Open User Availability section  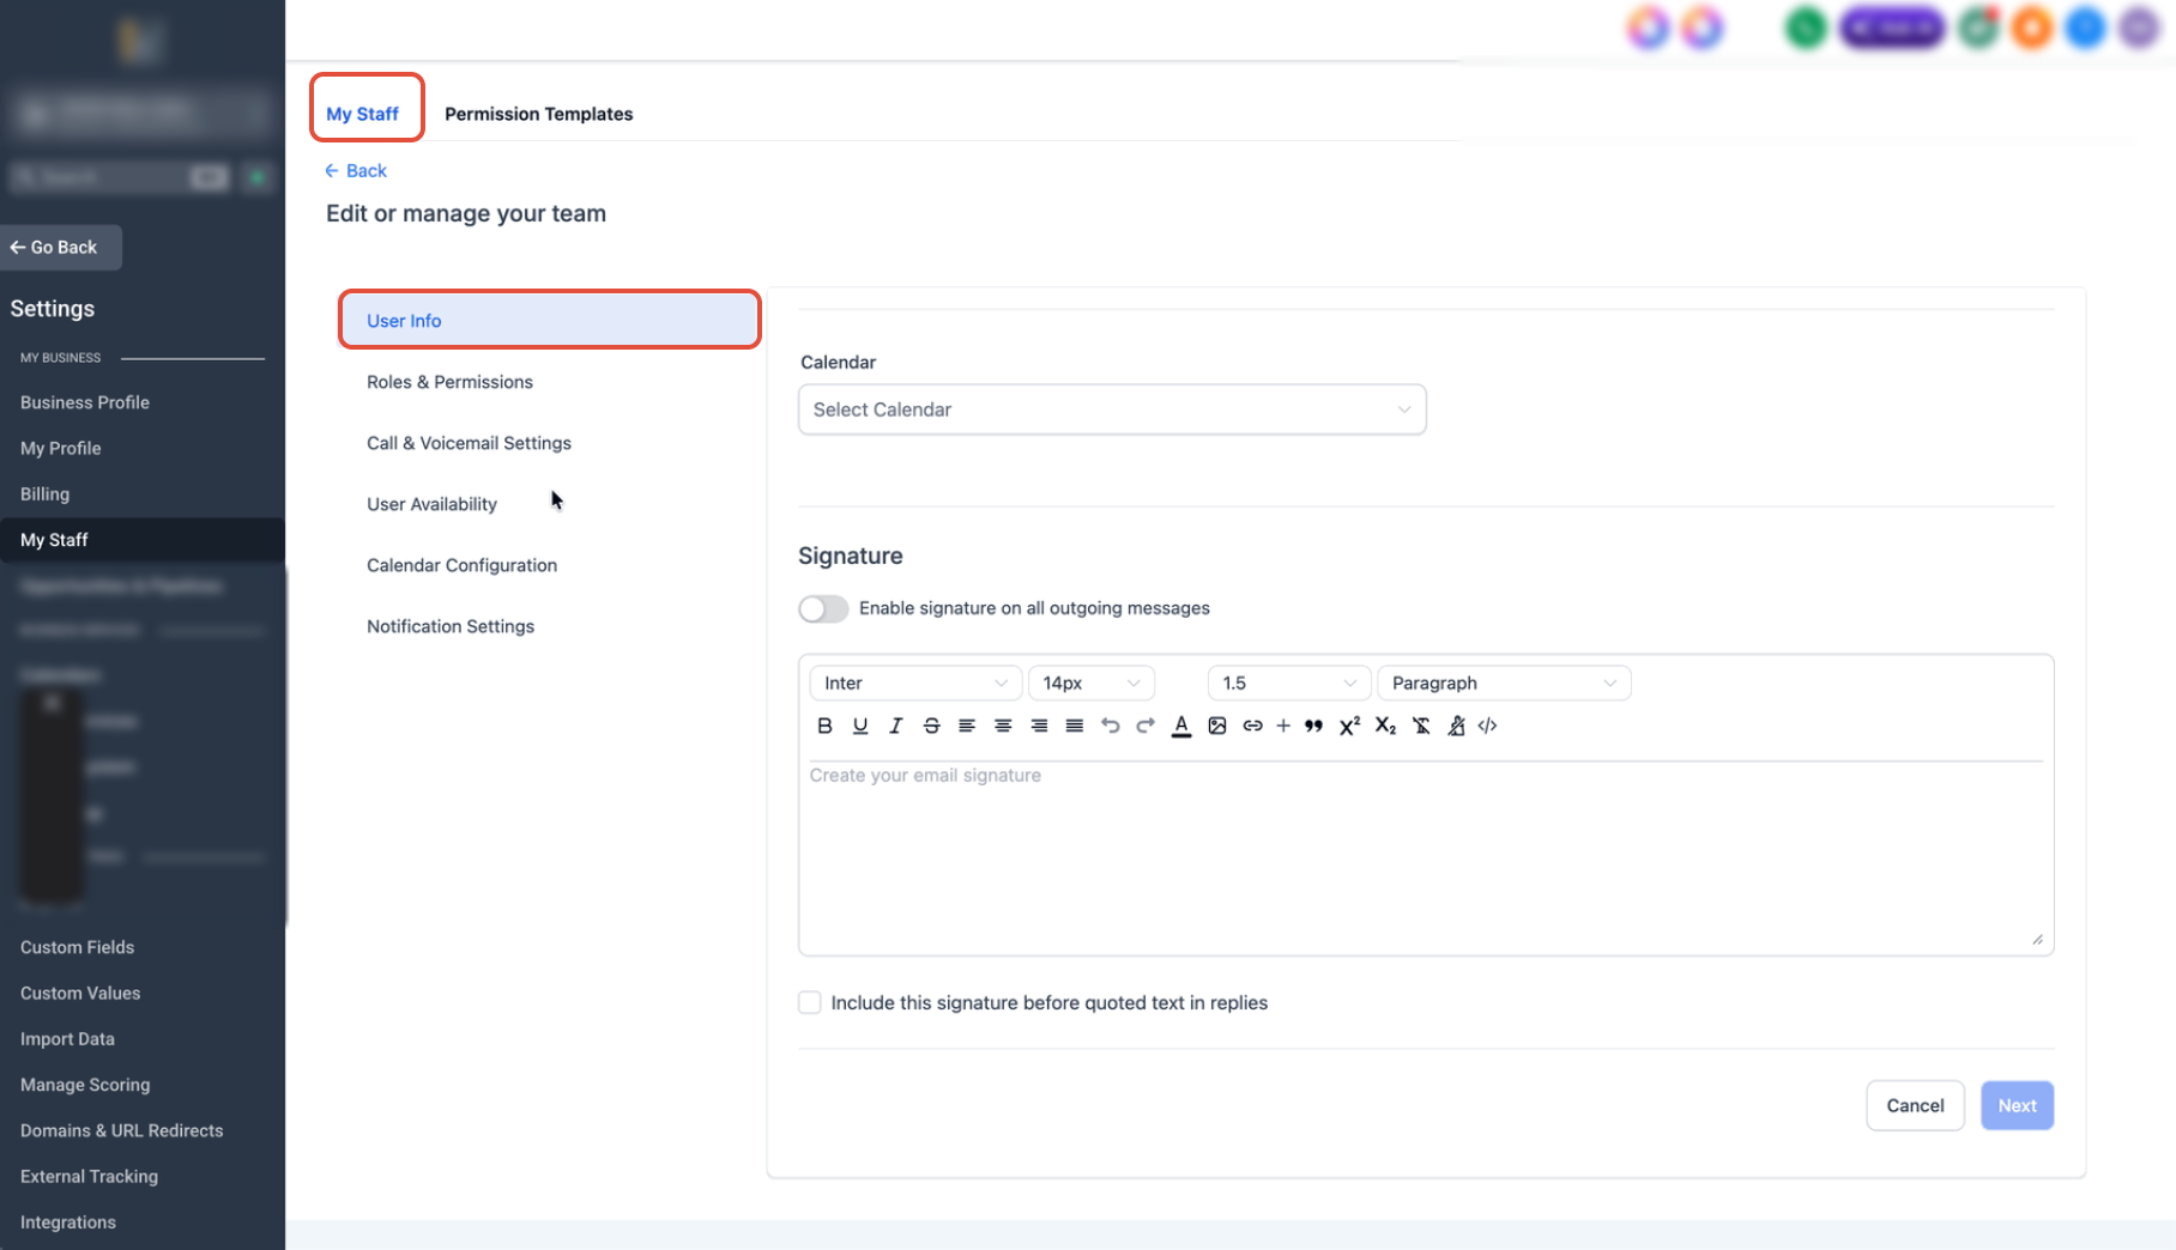click(431, 504)
